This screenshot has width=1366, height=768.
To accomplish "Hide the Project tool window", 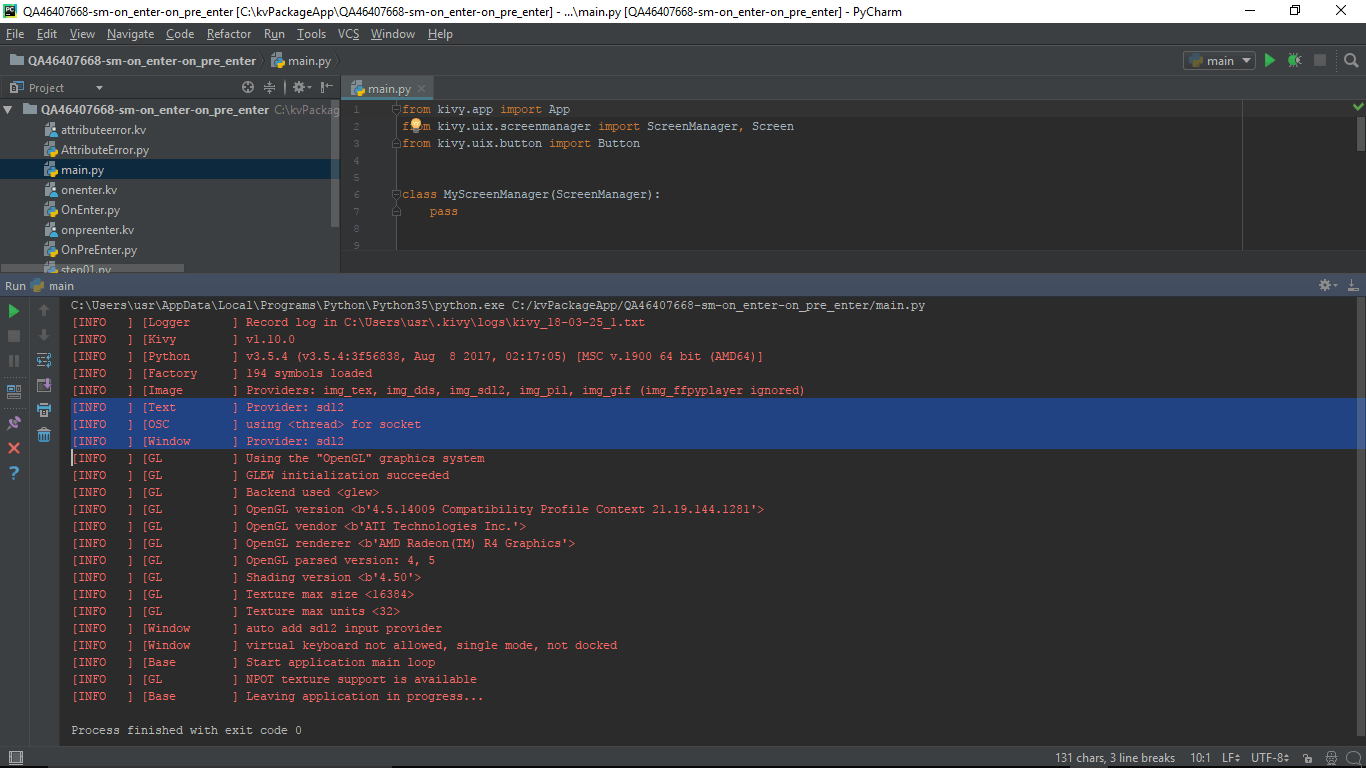I will coord(327,88).
